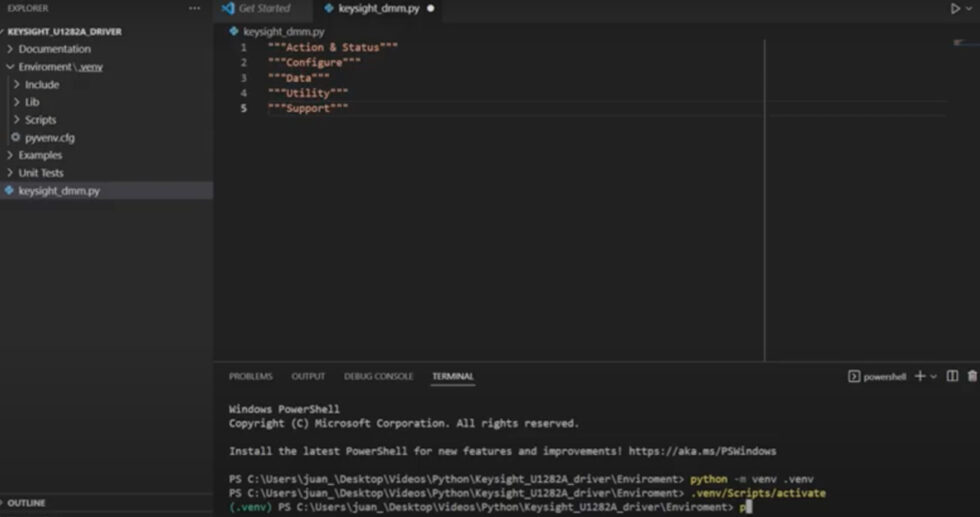Collapse the Enviroment\.venv folder
Image resolution: width=980 pixels, height=517 pixels.
click(x=60, y=67)
